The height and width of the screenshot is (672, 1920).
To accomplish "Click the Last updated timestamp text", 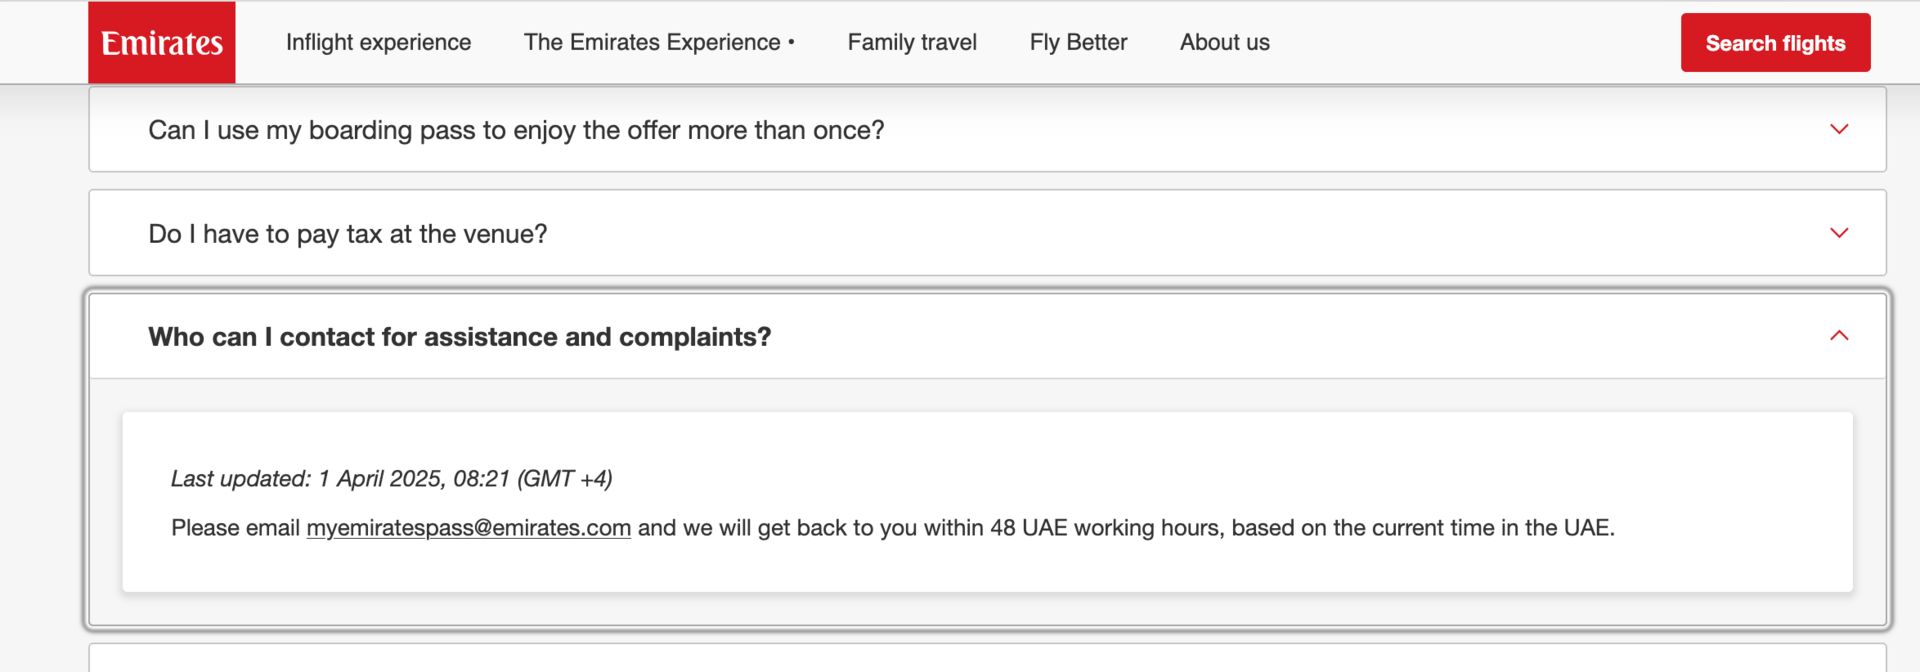I will point(391,479).
